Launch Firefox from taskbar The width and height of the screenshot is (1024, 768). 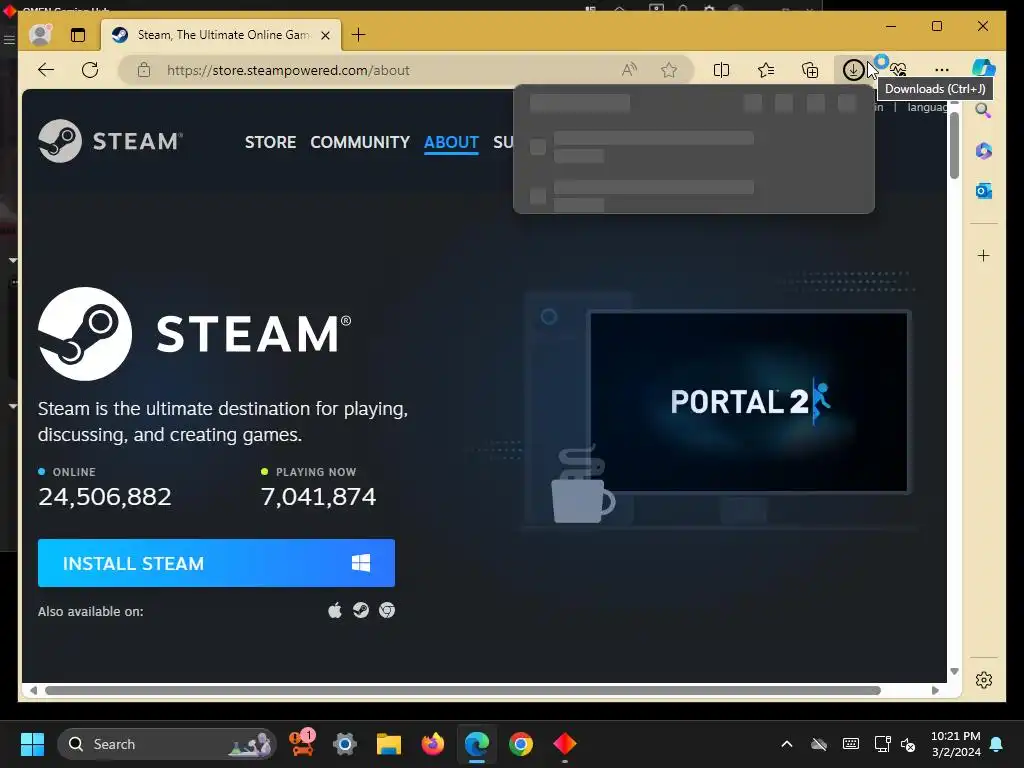(x=432, y=744)
